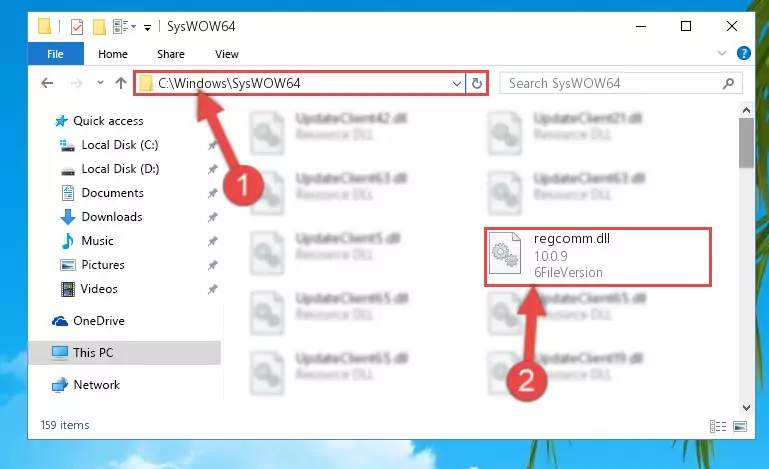Image resolution: width=769 pixels, height=469 pixels.
Task: Click pin icon beside Pictures
Action: tap(212, 265)
